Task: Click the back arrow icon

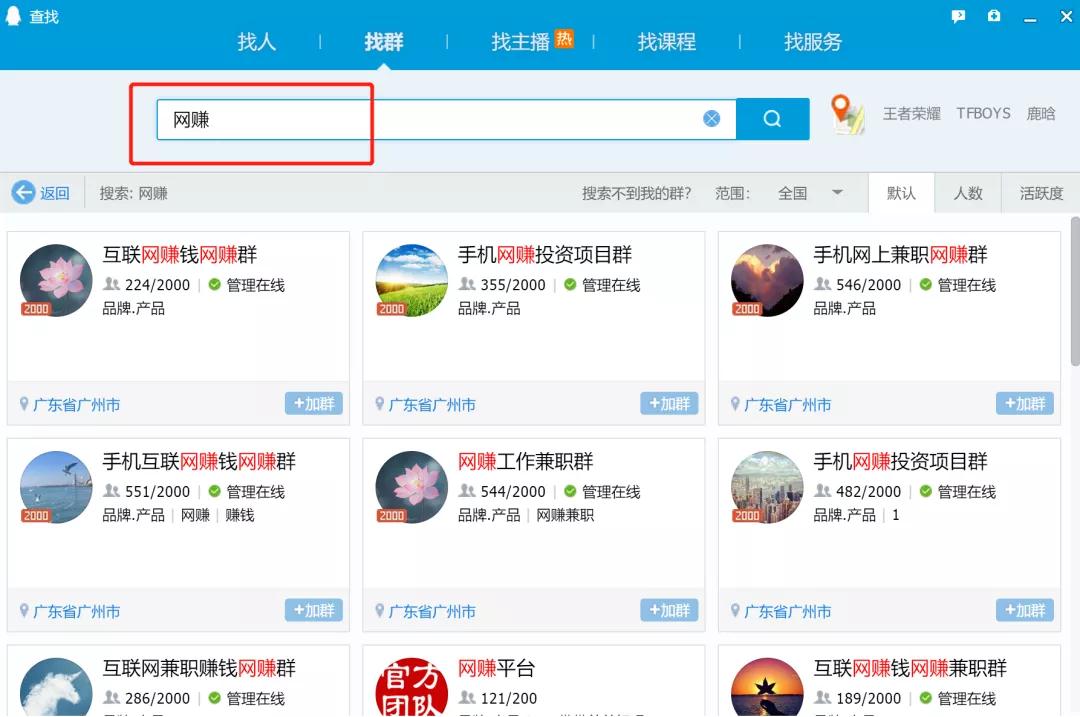Action: tap(23, 193)
